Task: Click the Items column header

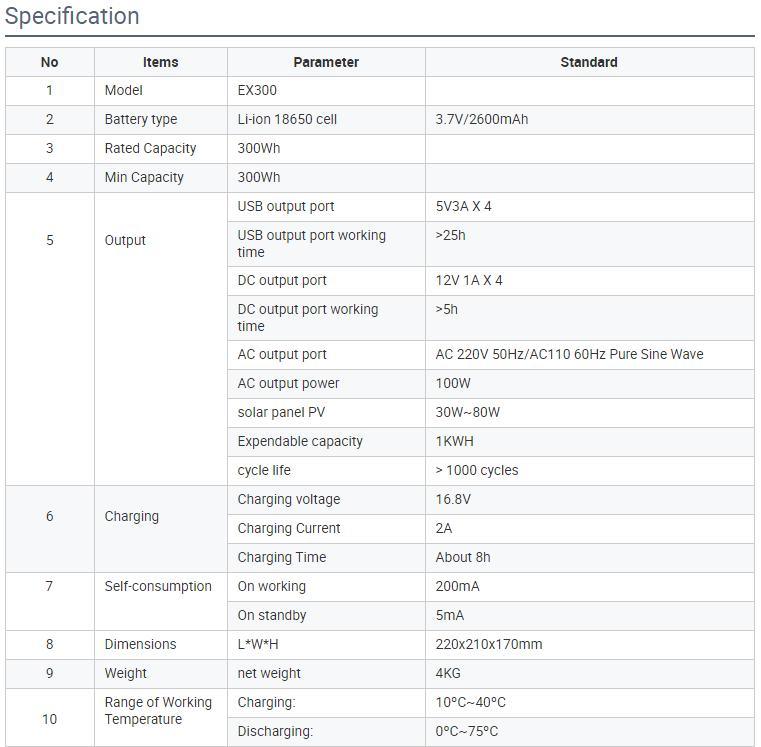Action: [x=160, y=62]
